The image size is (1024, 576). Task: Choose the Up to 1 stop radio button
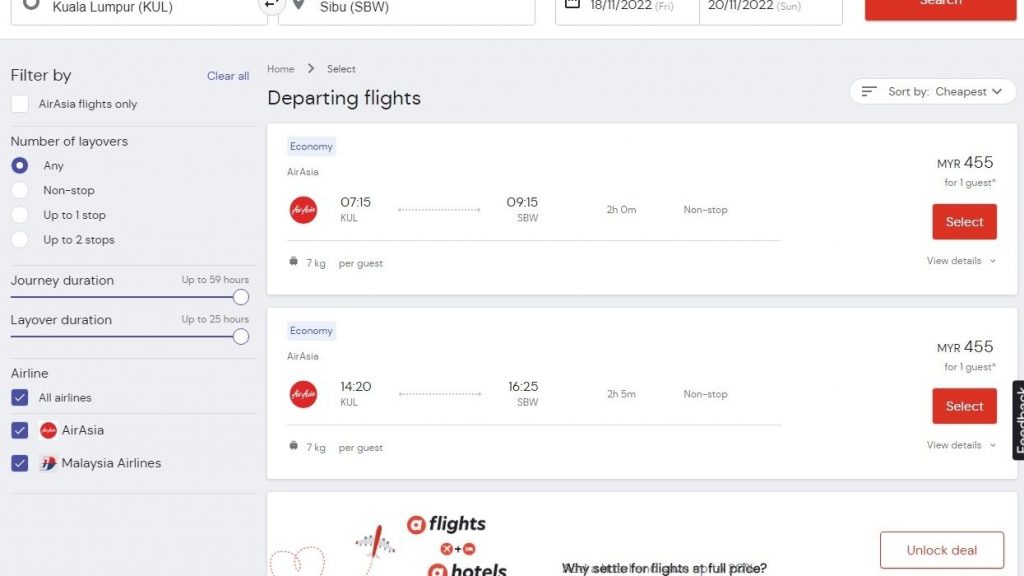[20, 215]
